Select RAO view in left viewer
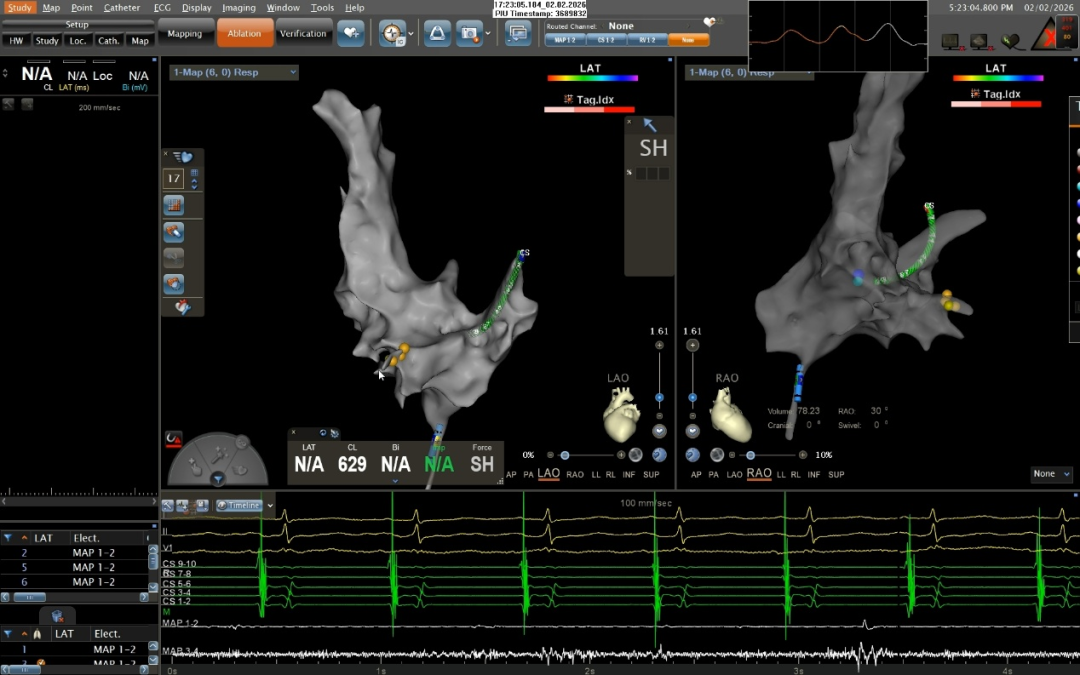The width and height of the screenshot is (1080, 675). coord(575,474)
